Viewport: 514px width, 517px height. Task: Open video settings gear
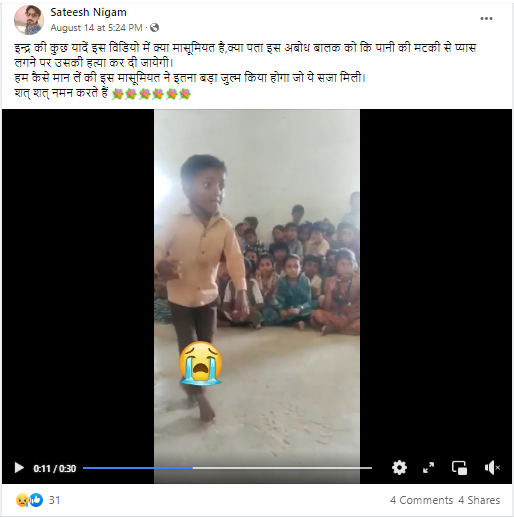pyautogui.click(x=399, y=468)
